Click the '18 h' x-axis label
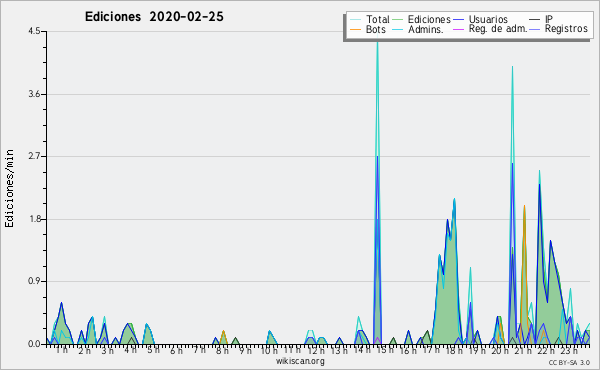The height and width of the screenshot is (370, 600). [x=454, y=350]
